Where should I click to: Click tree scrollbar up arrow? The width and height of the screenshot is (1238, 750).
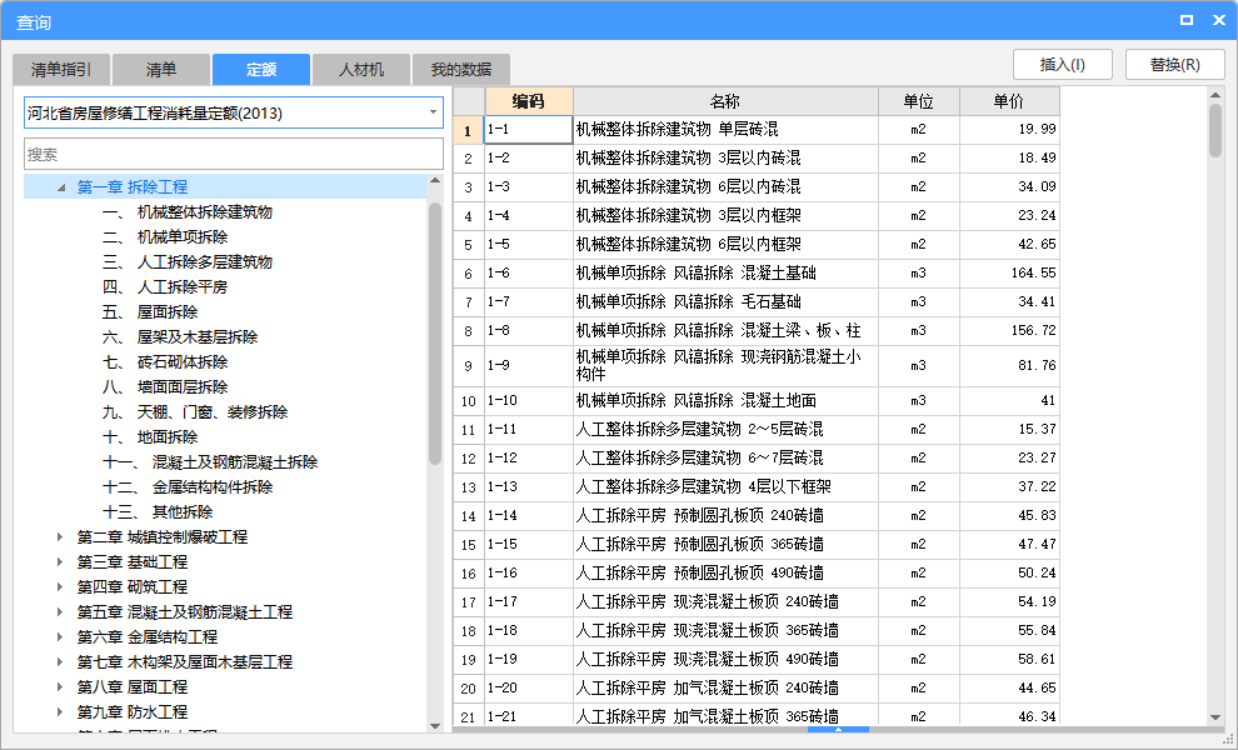tap(435, 181)
